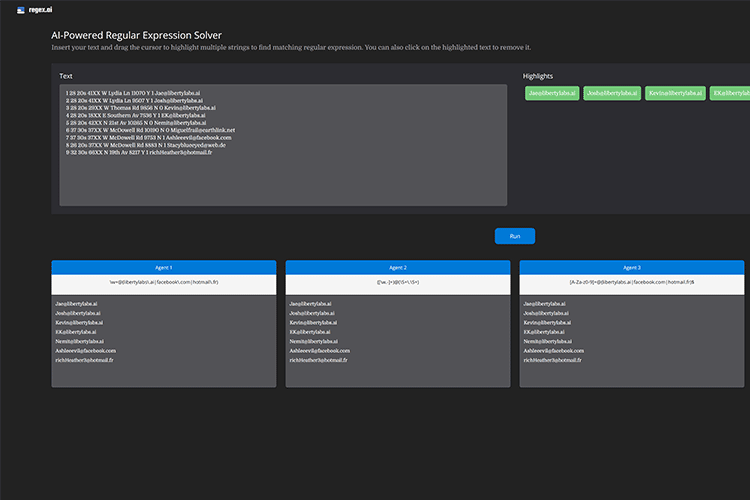Click Ashleeev@facebook.com in Agent 1 results

pyautogui.click(x=85, y=351)
